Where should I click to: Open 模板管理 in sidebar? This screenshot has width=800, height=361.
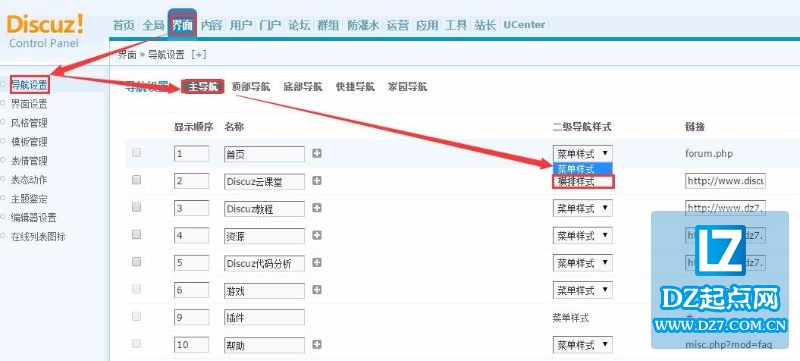coord(30,142)
